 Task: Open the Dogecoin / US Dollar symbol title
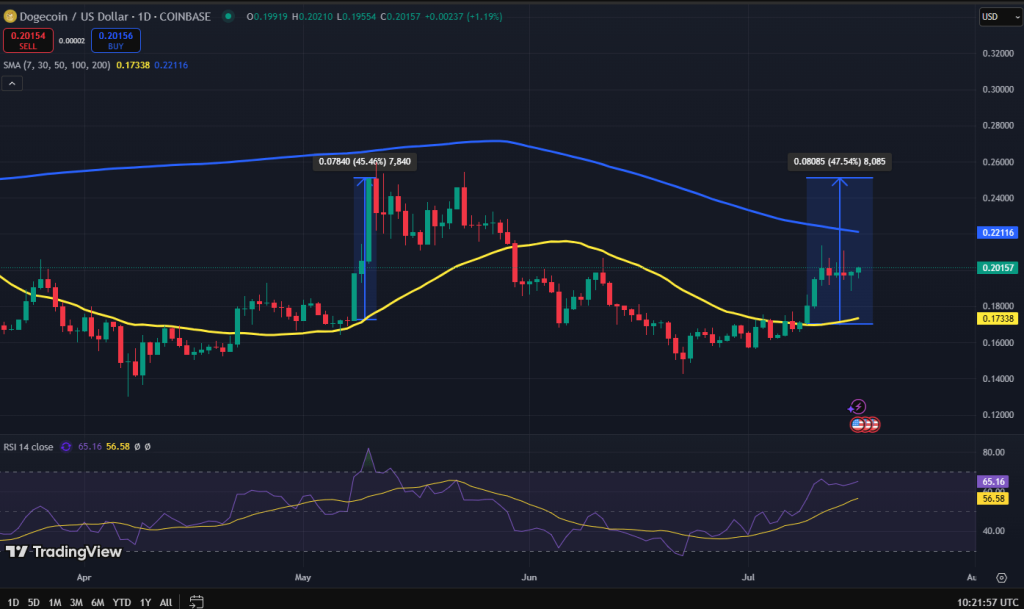point(115,16)
